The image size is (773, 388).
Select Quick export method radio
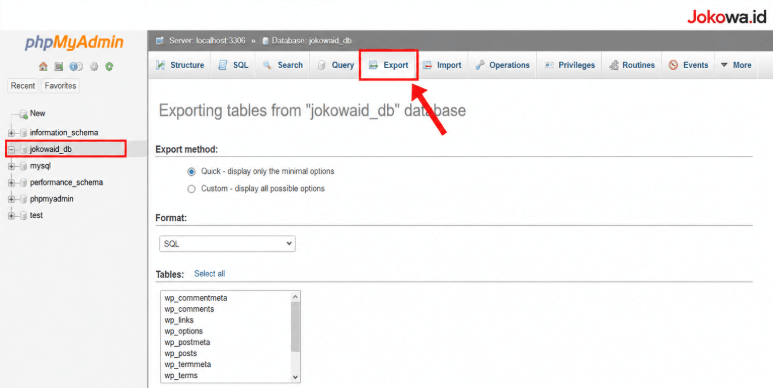coord(191,172)
